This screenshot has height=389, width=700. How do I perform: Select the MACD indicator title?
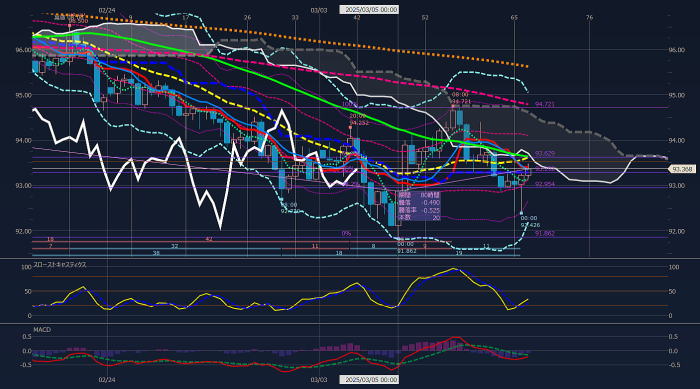(x=42, y=330)
